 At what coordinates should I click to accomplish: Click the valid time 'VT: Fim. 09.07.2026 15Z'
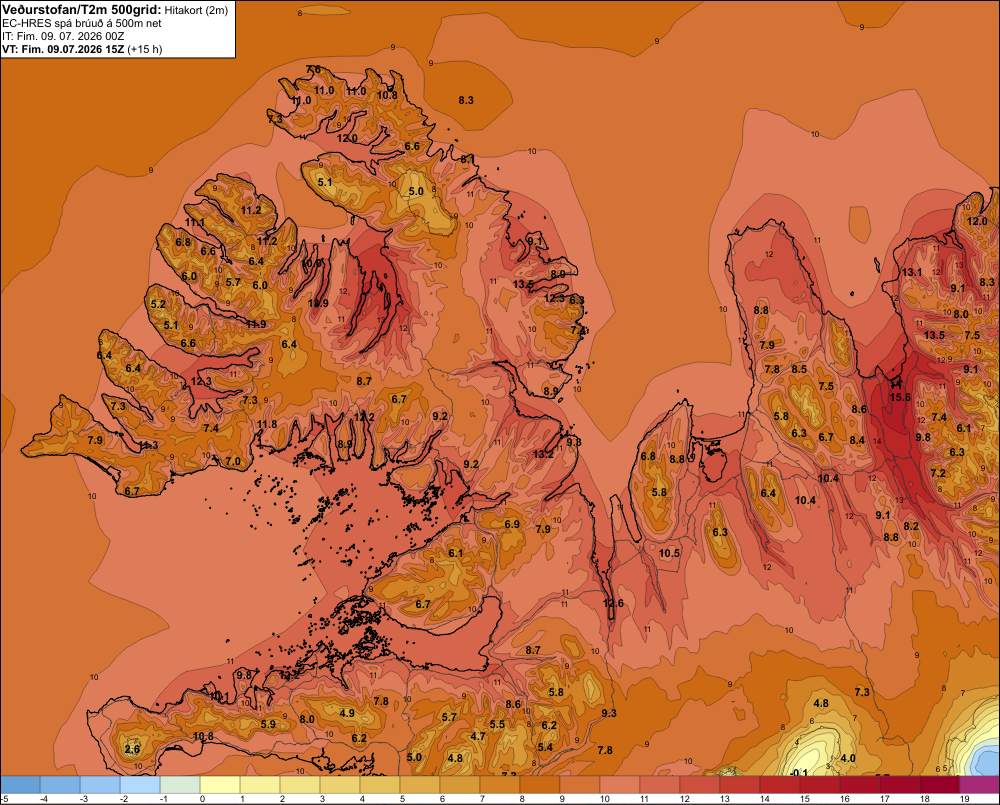click(x=63, y=49)
